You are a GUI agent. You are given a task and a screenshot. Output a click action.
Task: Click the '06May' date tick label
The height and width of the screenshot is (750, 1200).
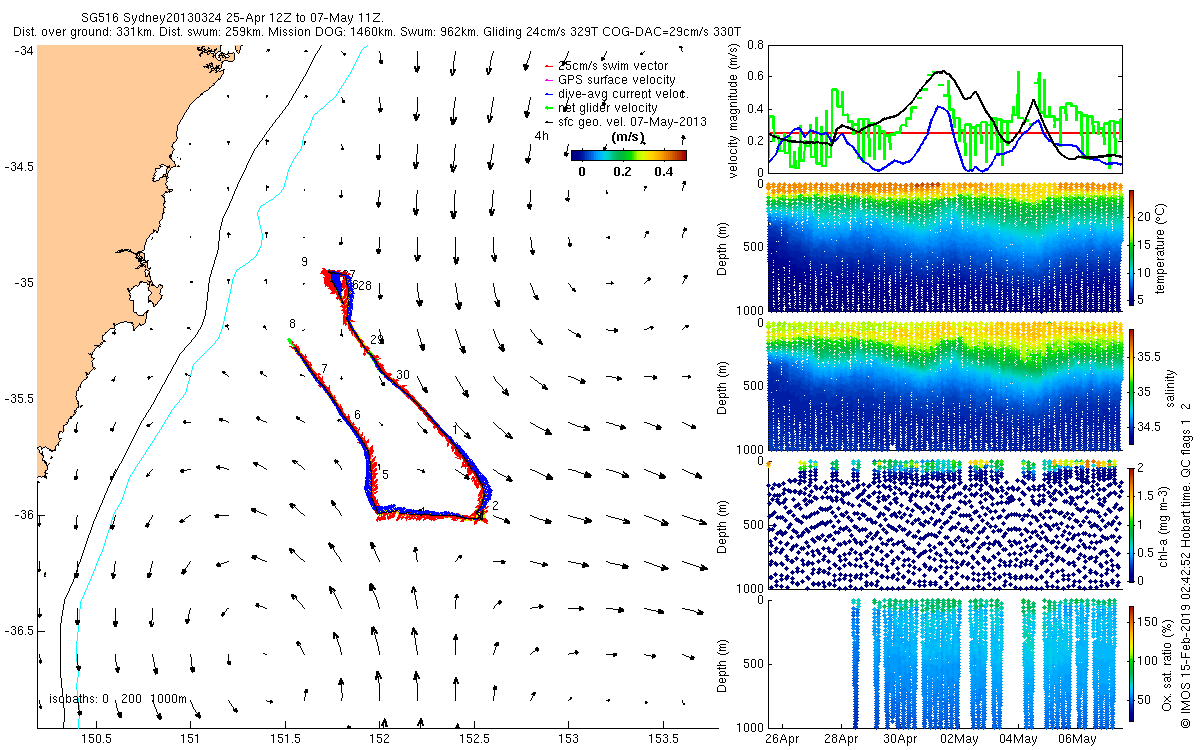click(x=1077, y=740)
